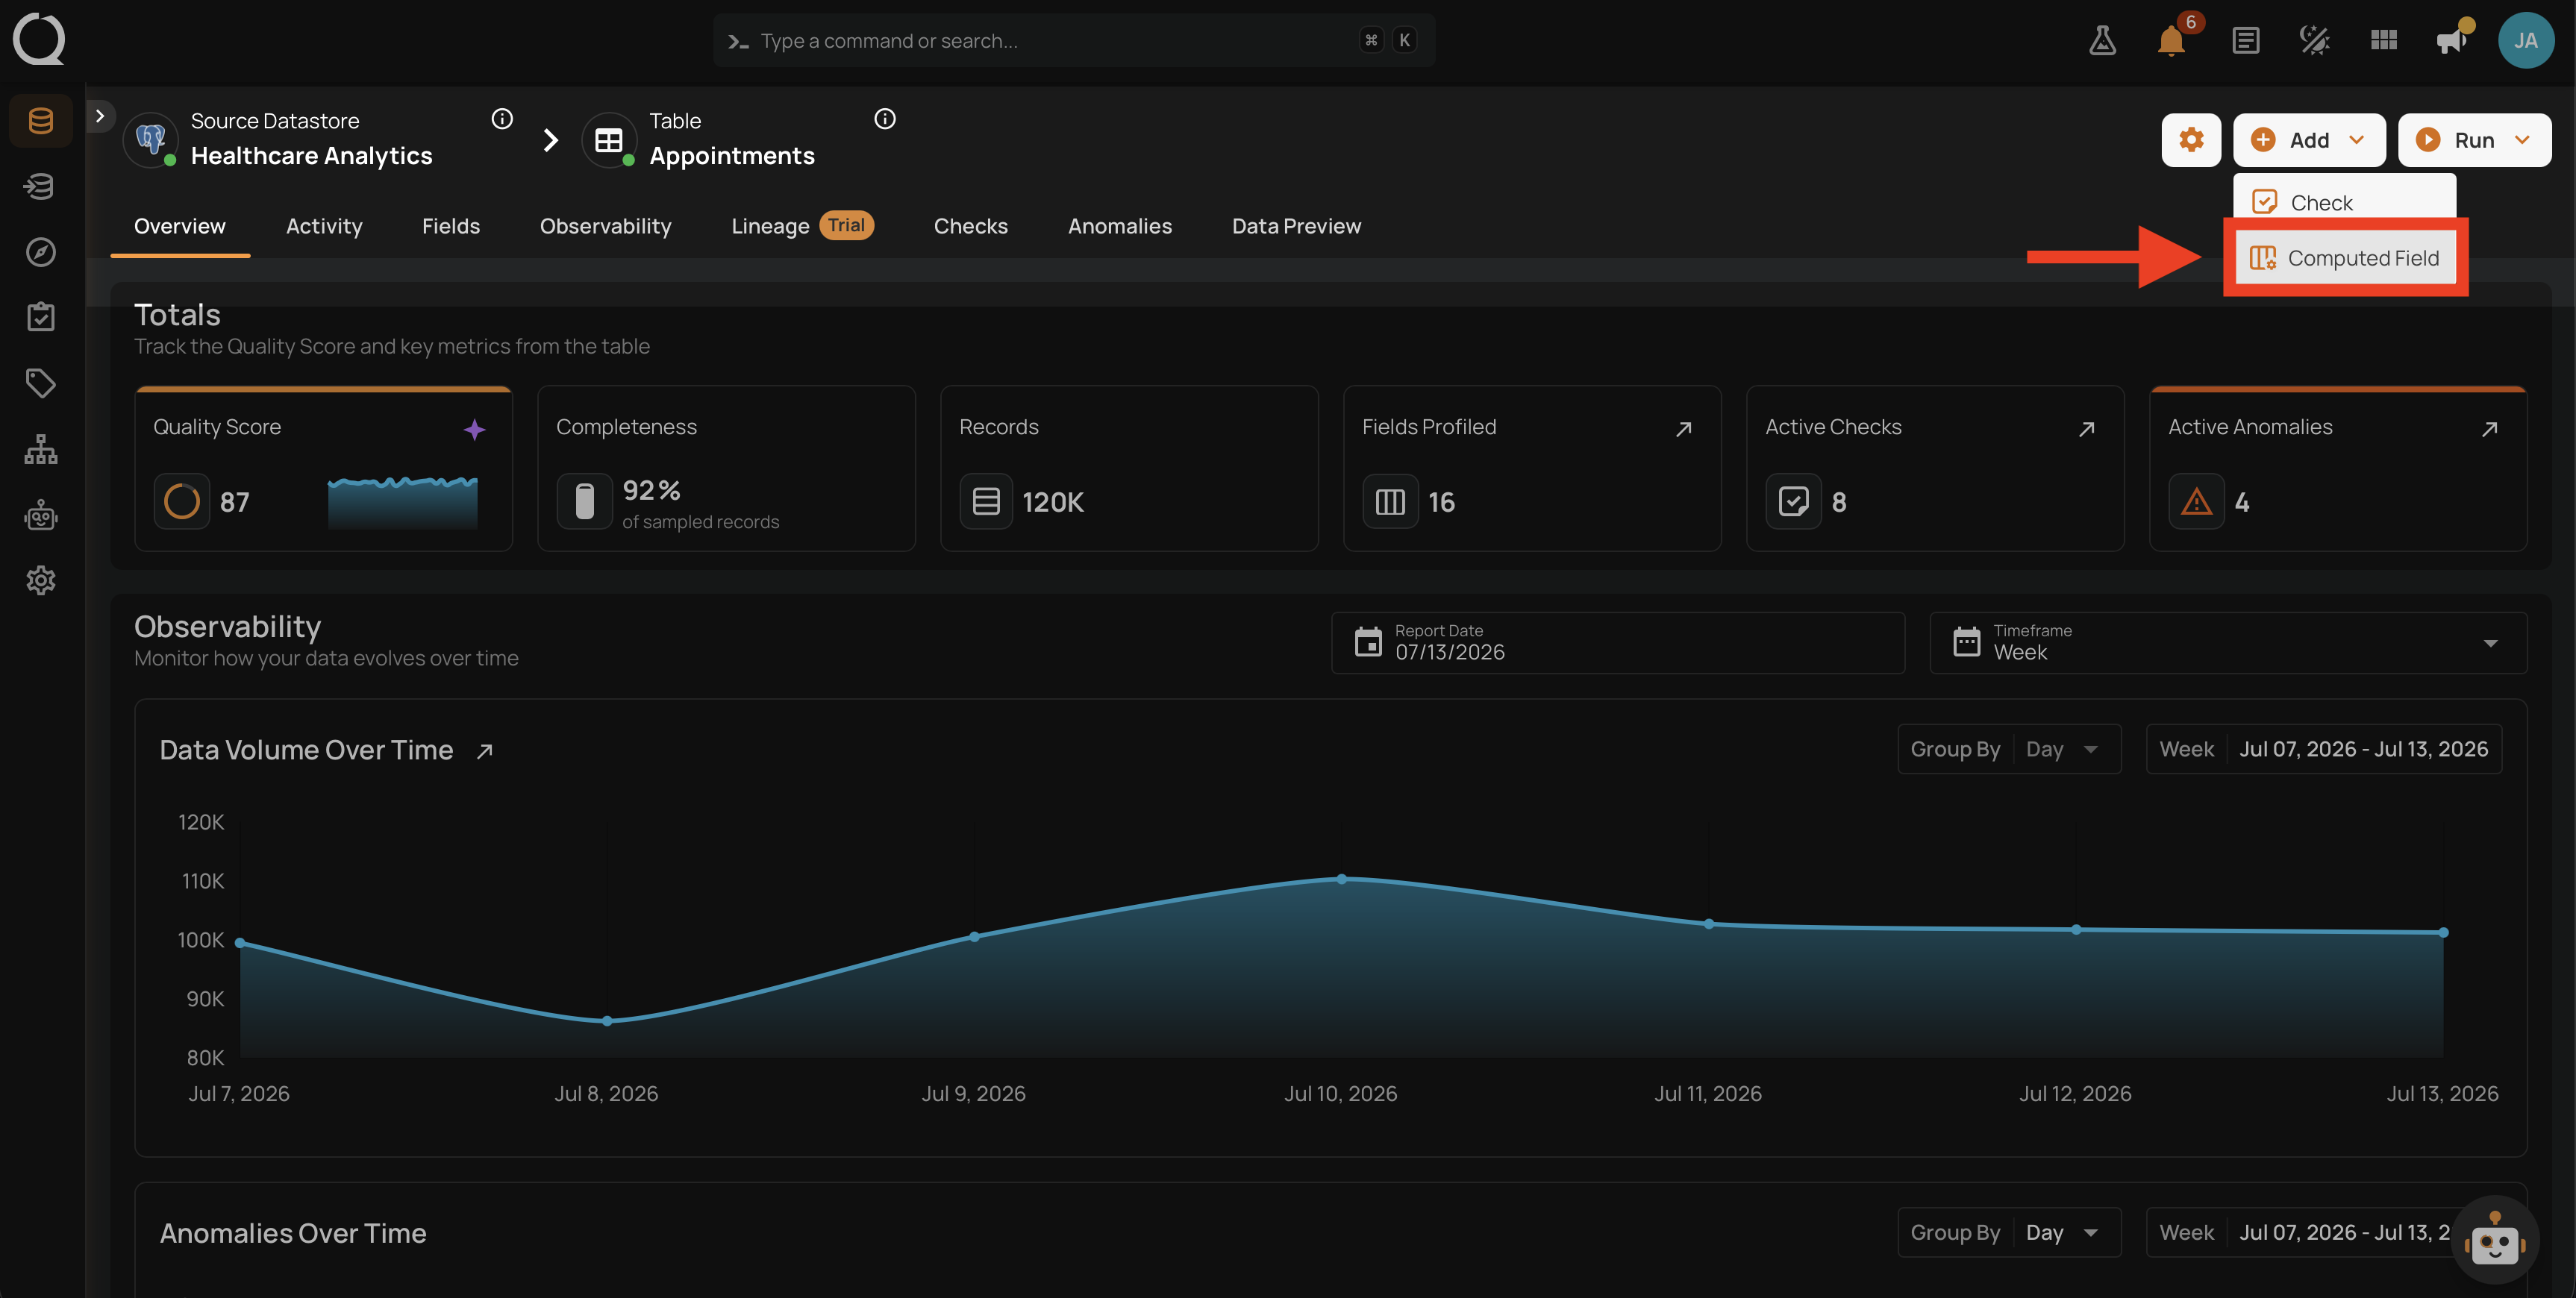Open the notifications bell icon
Screen dimensions: 2576x1298
coord(2171,41)
